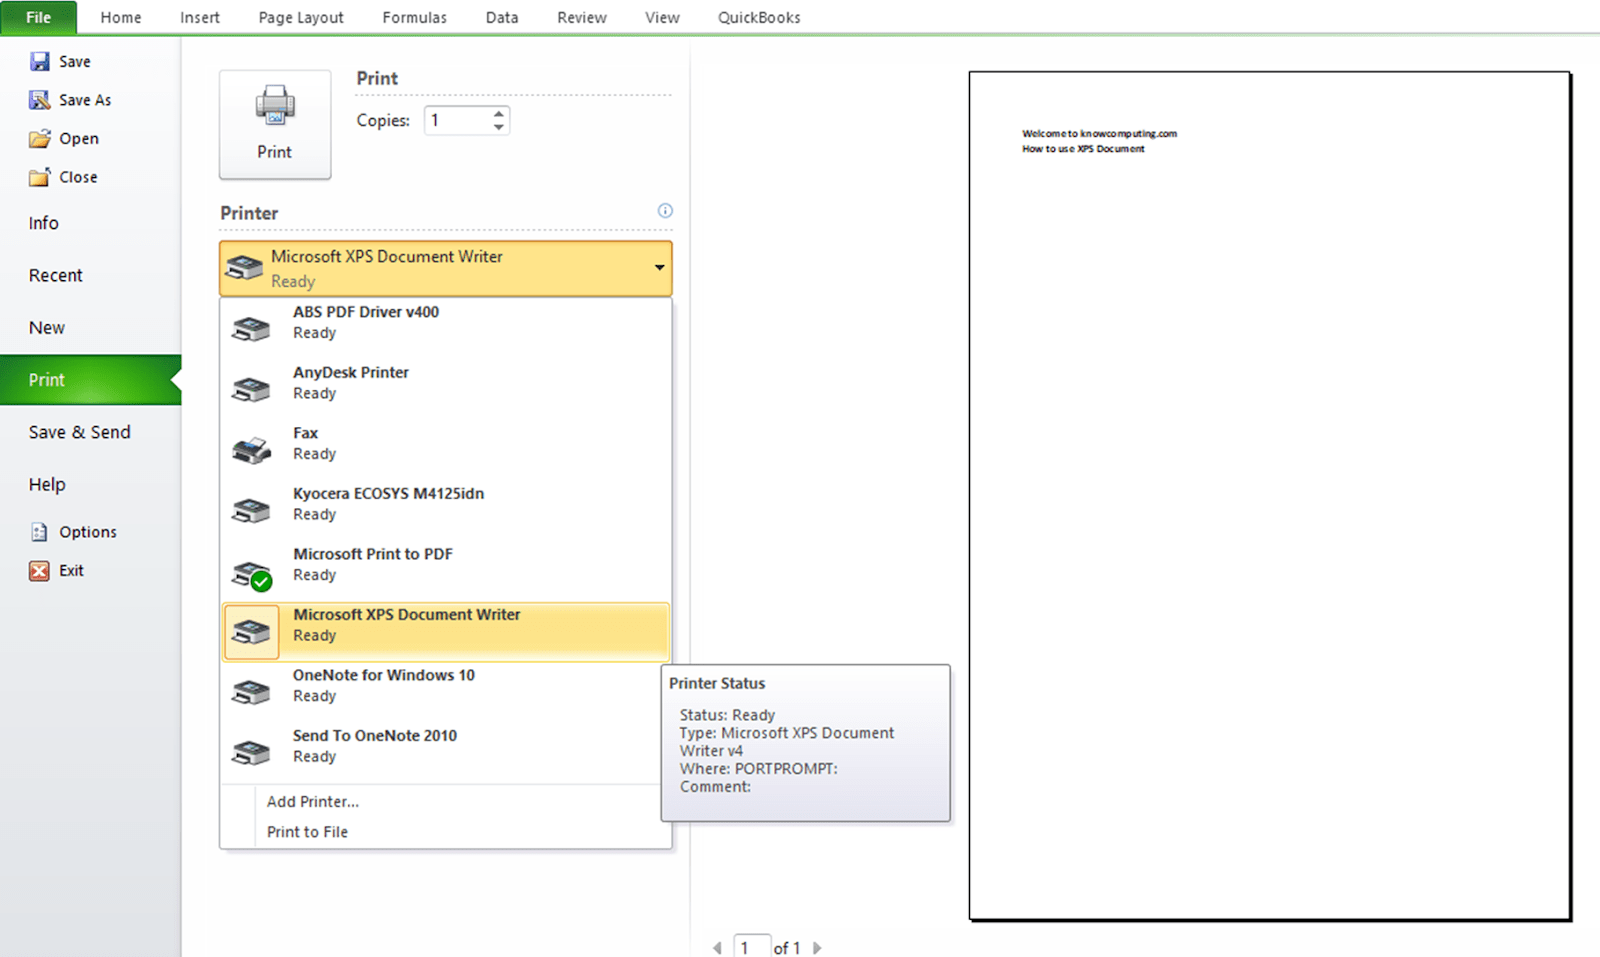Click the Open workbook icon
The width and height of the screenshot is (1600, 957).
point(40,138)
